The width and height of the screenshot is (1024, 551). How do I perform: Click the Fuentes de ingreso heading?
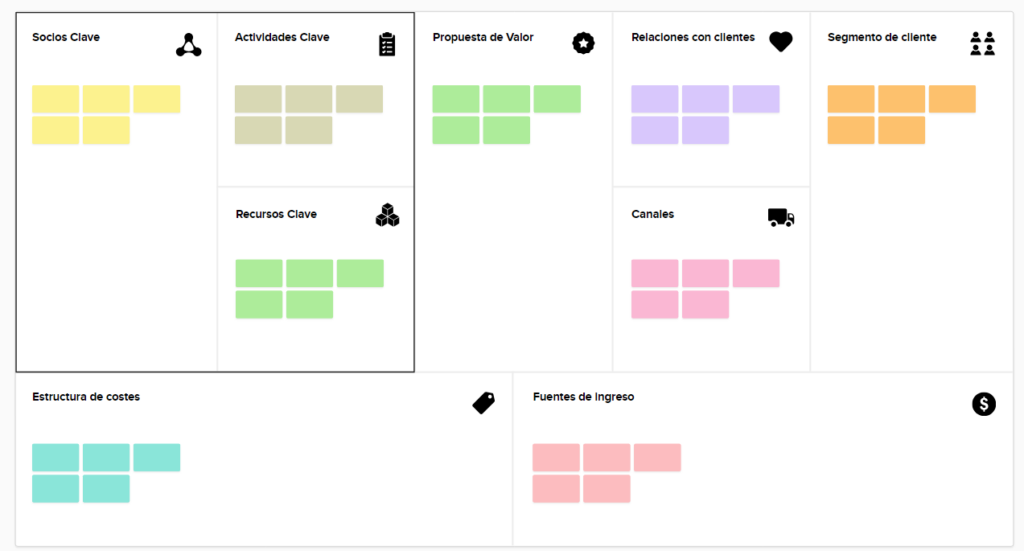(x=583, y=397)
